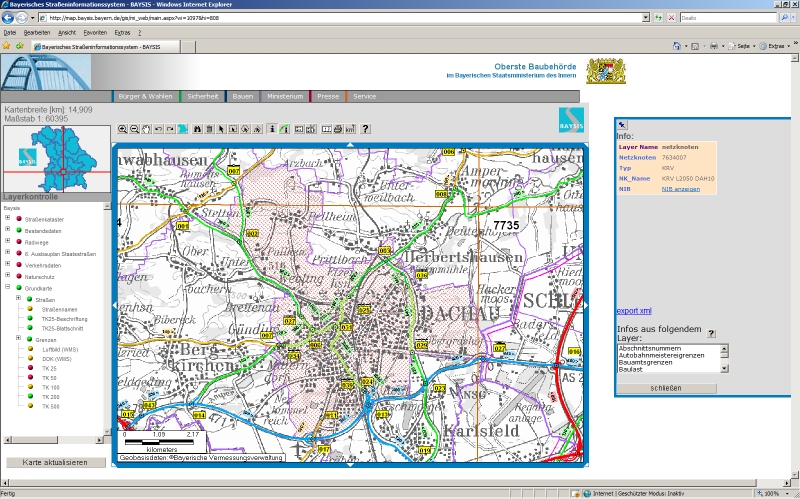Screen dimensions: 800x500
Task: Click the zoom in magnifier tool
Action: [x=123, y=129]
